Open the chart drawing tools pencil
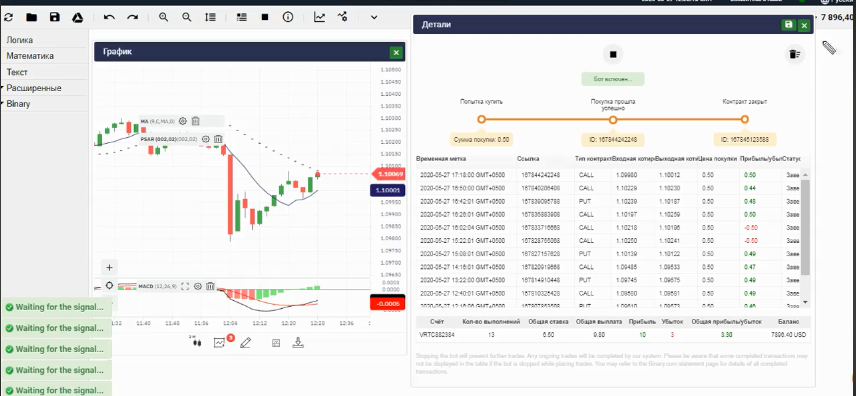 (x=245, y=342)
